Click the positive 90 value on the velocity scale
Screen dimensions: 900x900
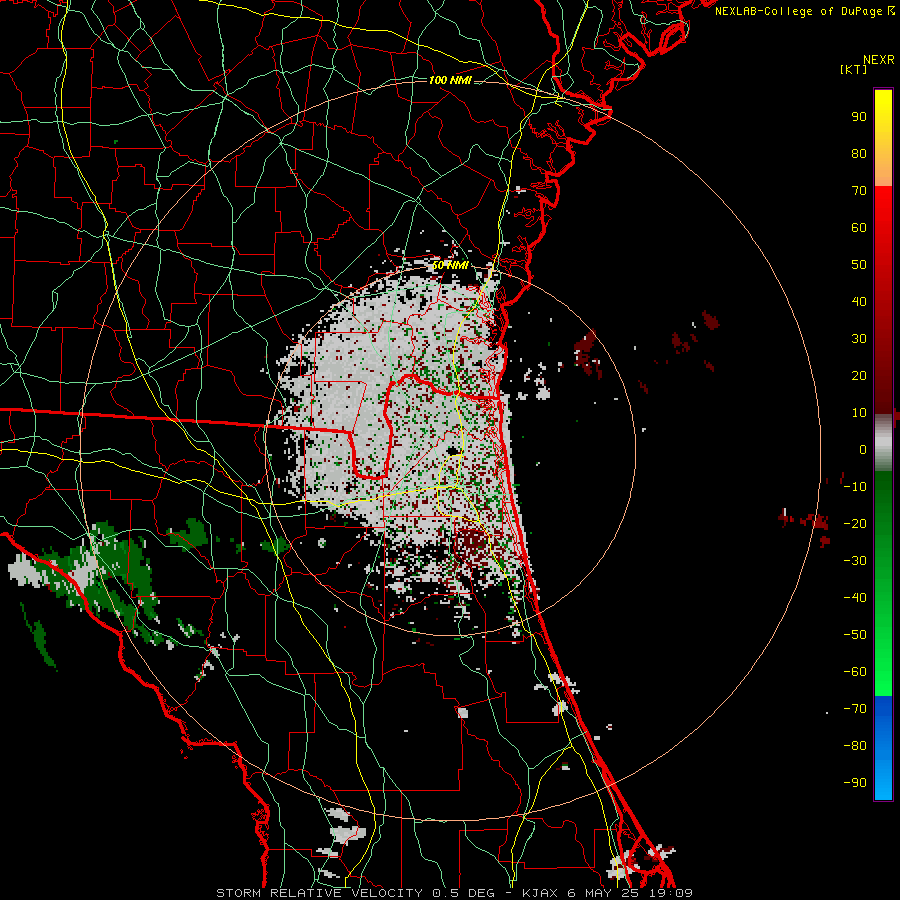tap(859, 117)
